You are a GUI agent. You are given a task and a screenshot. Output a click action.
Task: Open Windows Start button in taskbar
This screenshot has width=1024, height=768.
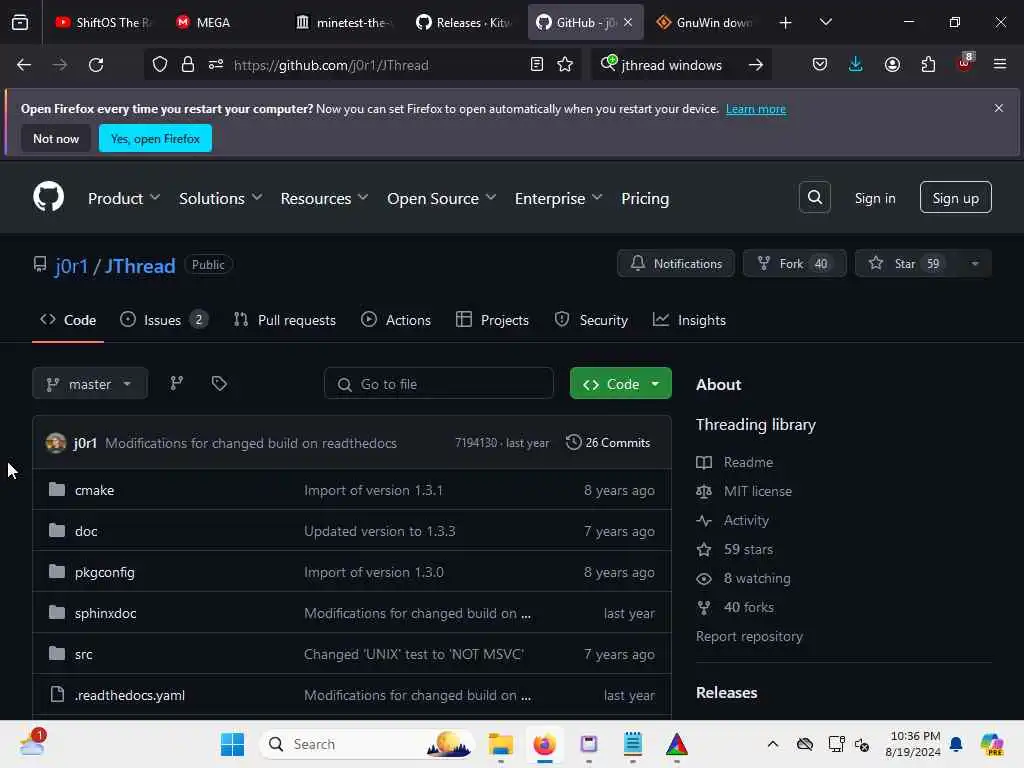tap(232, 744)
